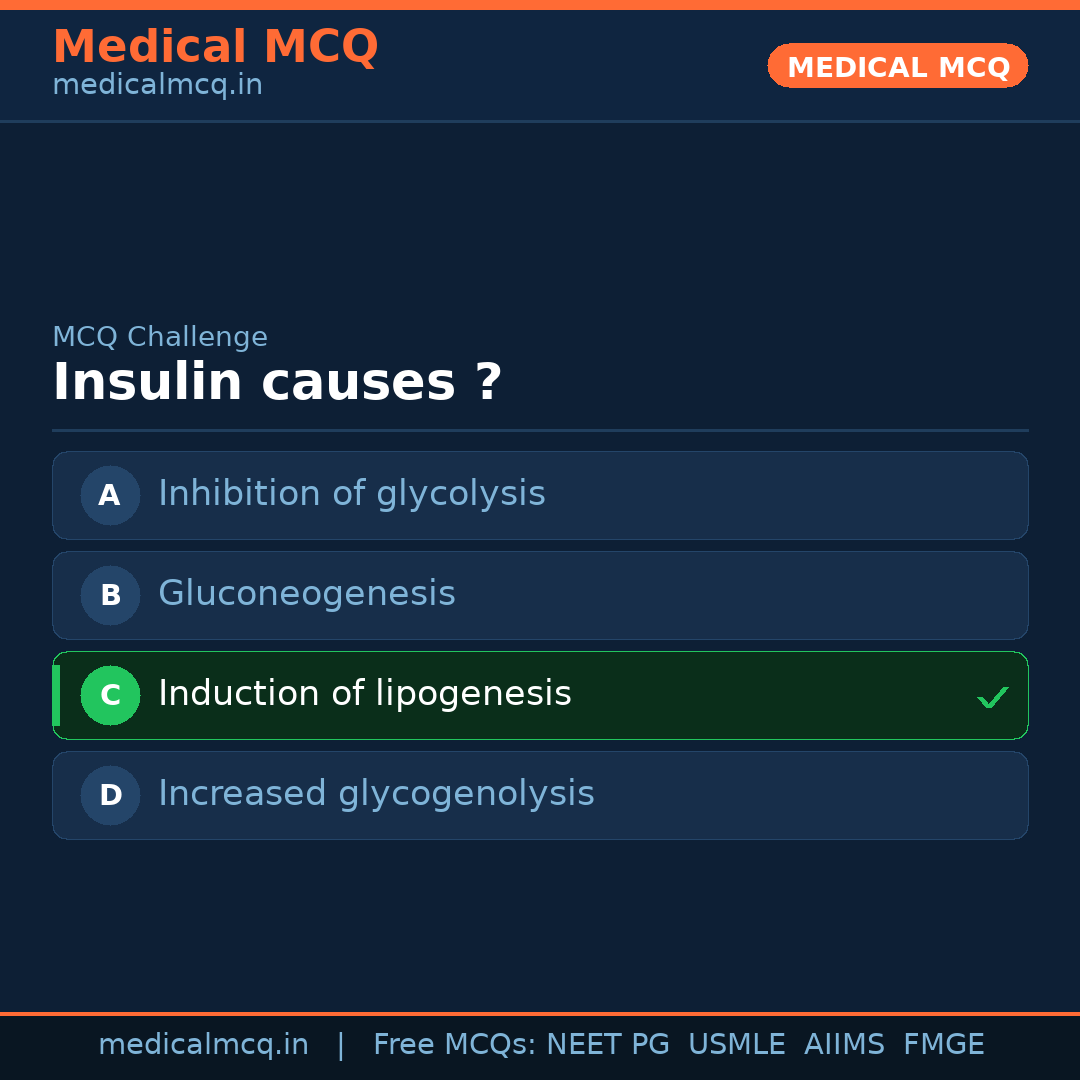Click the FMGE label in footer
Viewport: 1080px width, 1080px height.
(943, 1045)
